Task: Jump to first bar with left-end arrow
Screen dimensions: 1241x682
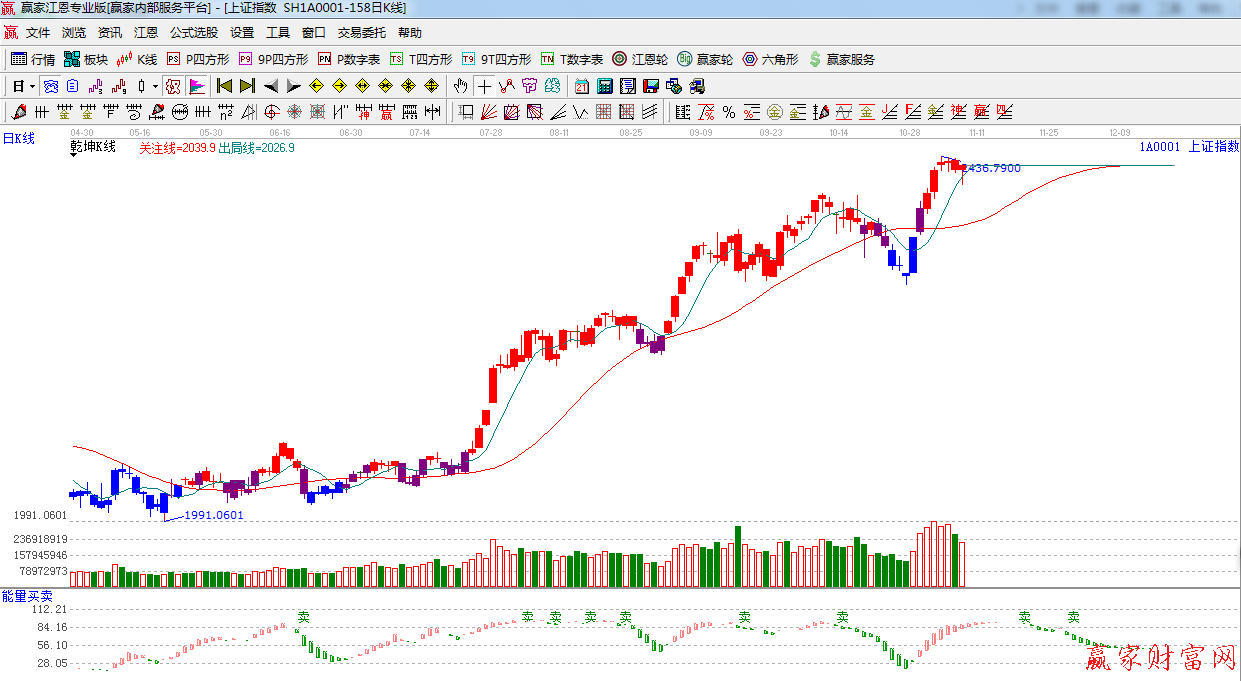Action: pyautogui.click(x=224, y=86)
